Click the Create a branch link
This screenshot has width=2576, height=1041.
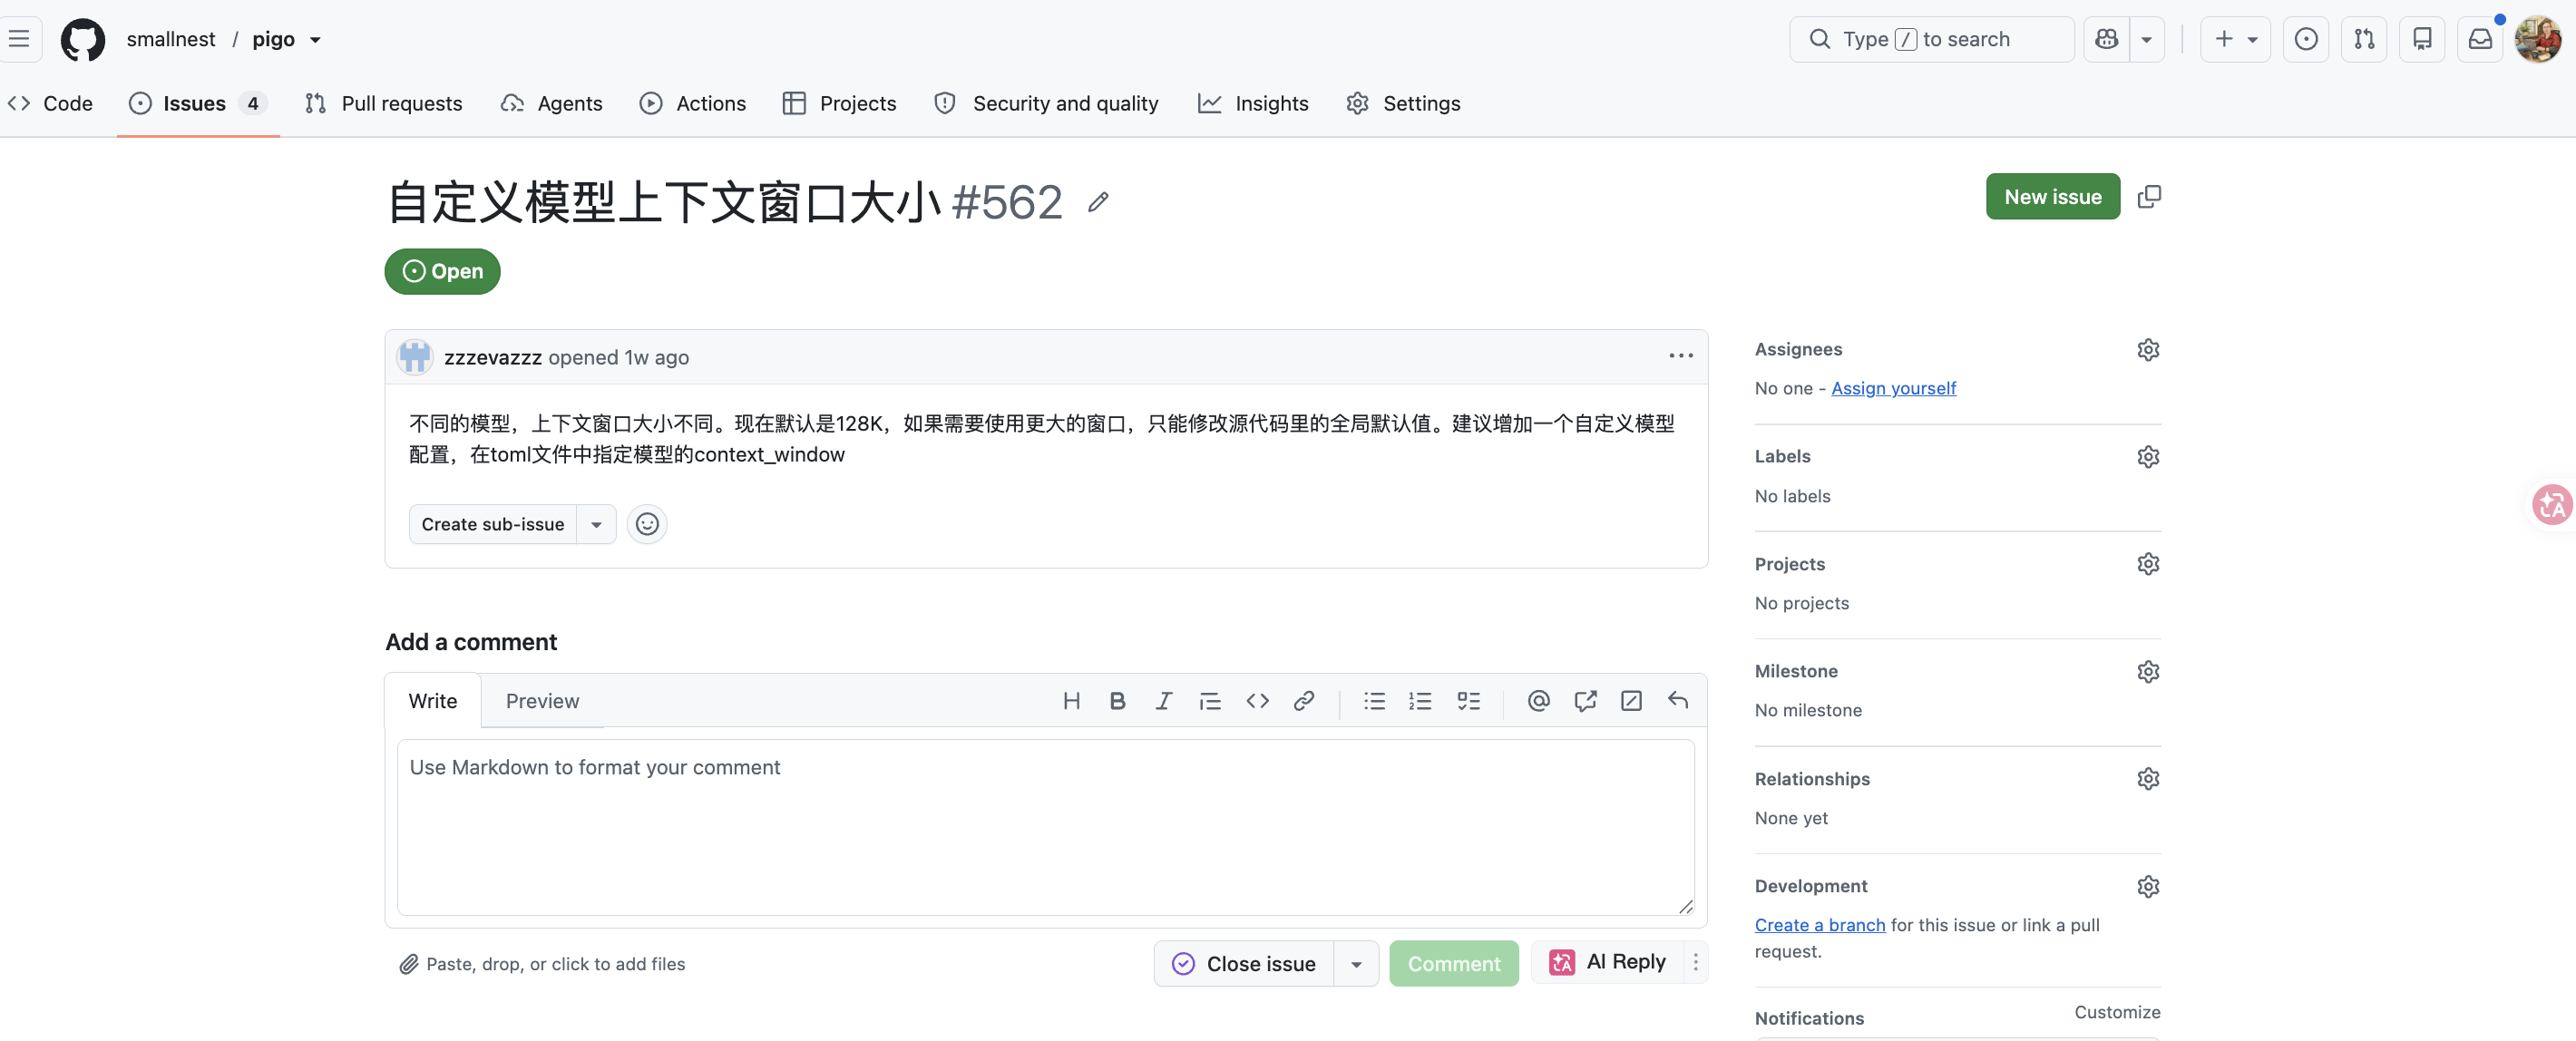tap(1820, 925)
